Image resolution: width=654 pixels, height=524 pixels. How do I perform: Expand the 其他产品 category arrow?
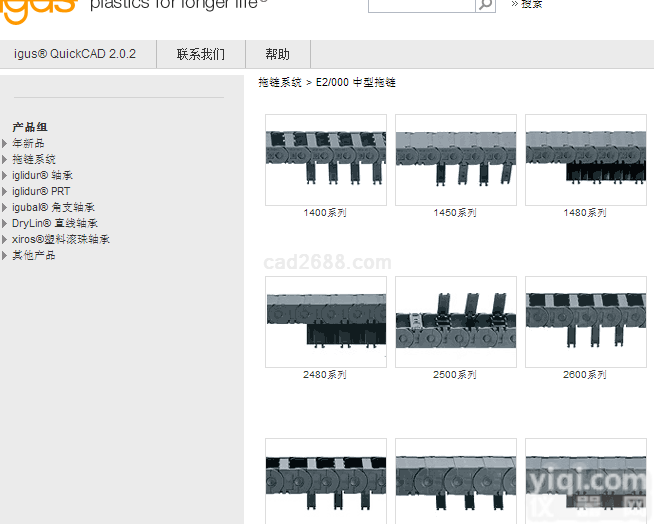(x=5, y=255)
